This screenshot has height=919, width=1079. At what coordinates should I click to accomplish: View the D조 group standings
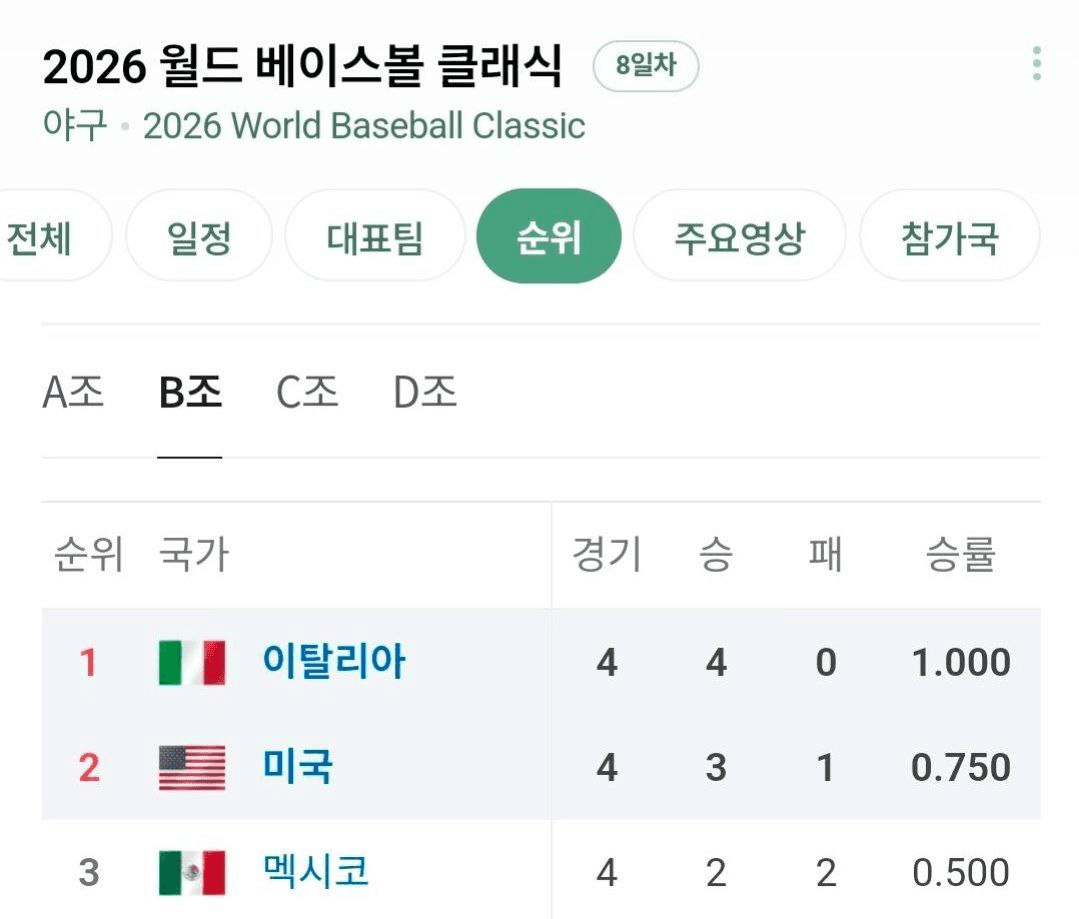click(x=425, y=393)
